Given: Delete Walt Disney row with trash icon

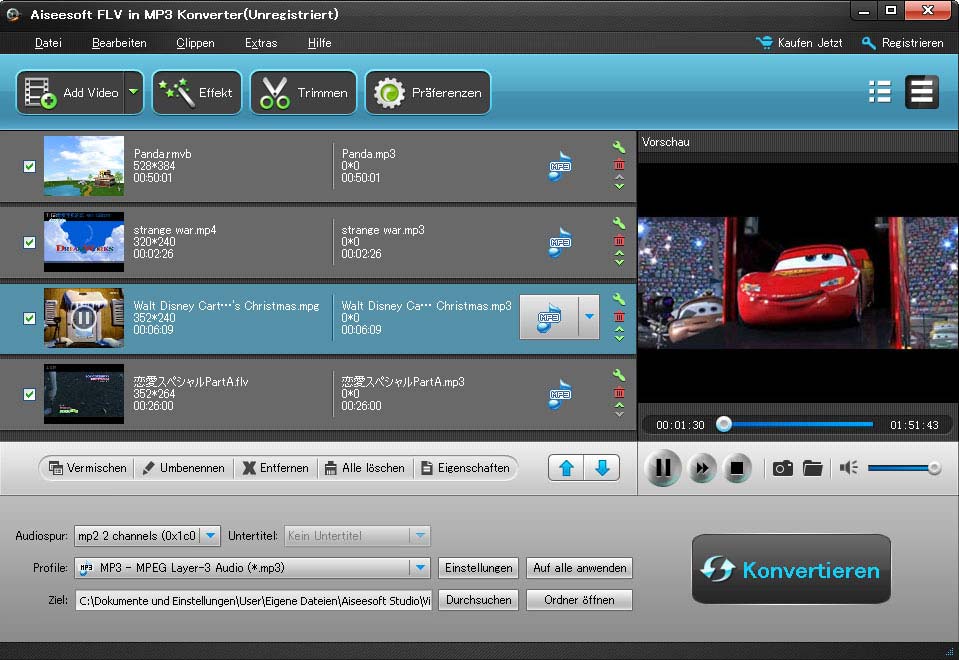Looking at the screenshot, I should click(619, 316).
